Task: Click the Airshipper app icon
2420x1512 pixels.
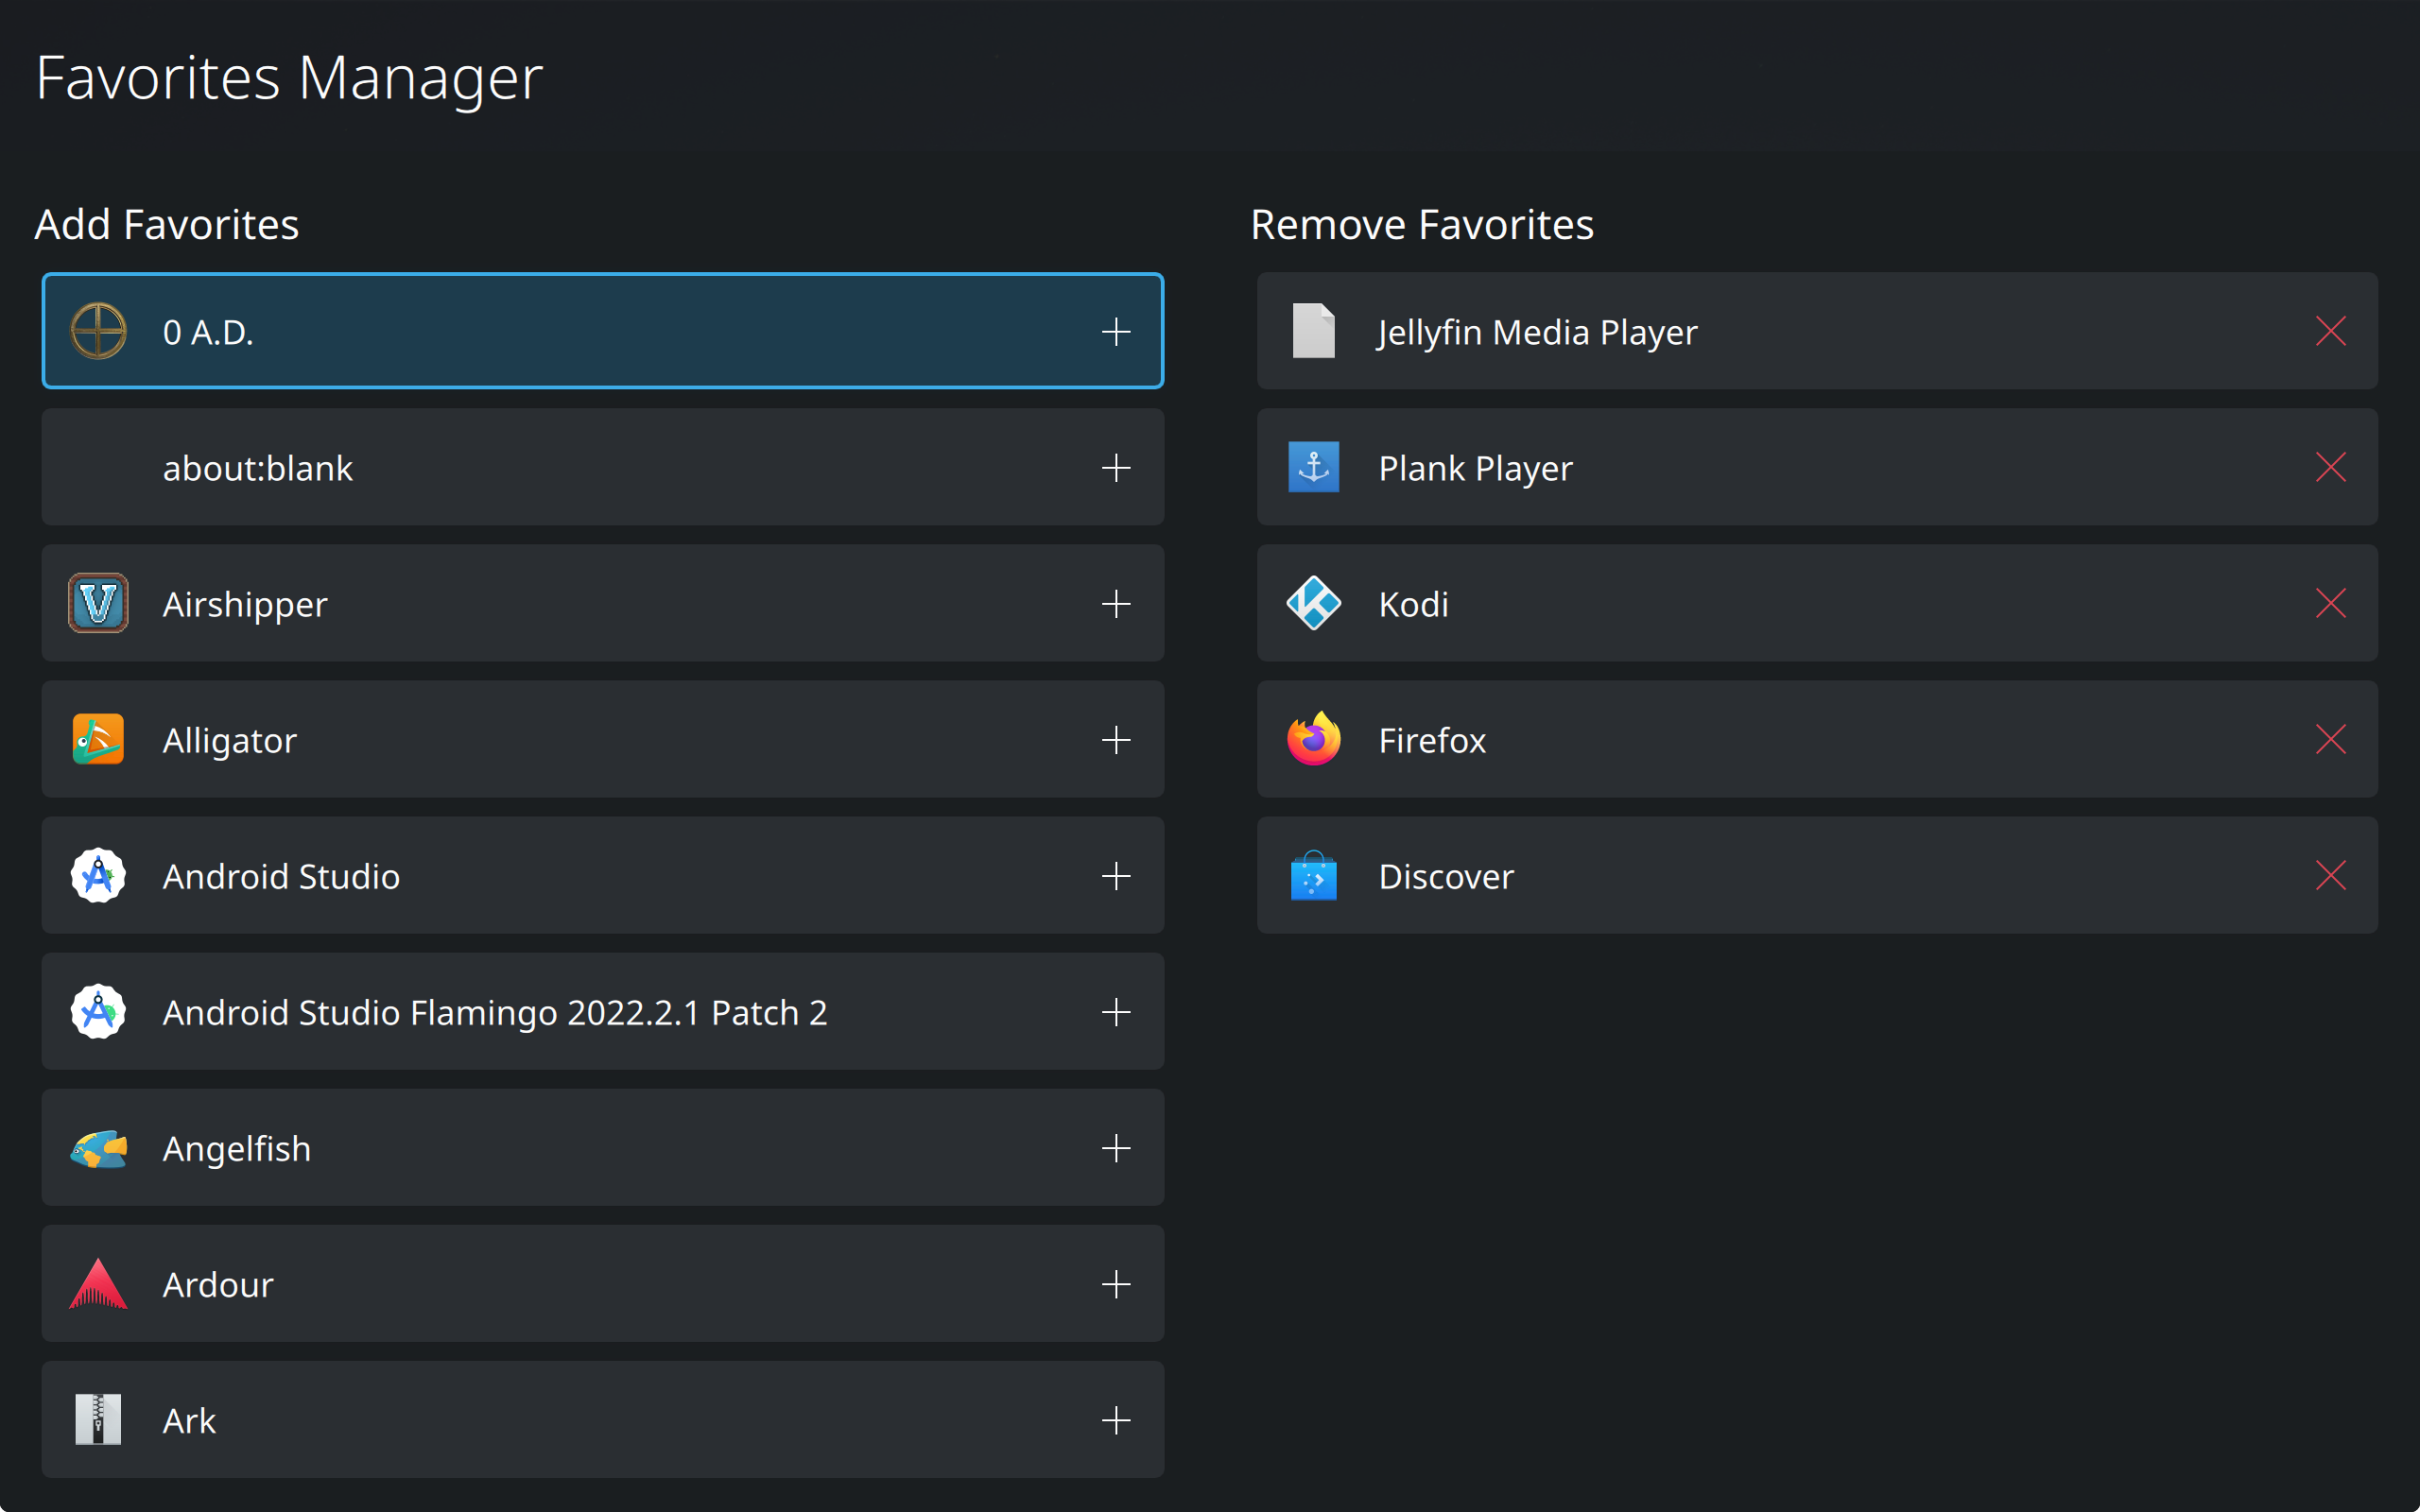Action: pos(98,603)
